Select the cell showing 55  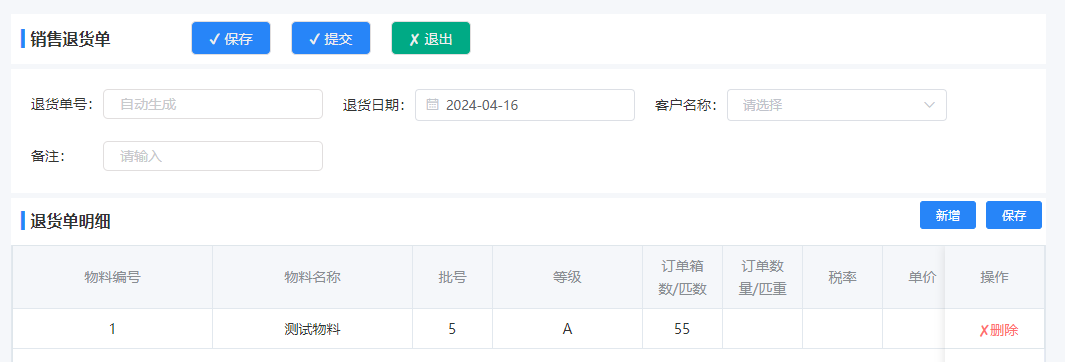click(683, 329)
